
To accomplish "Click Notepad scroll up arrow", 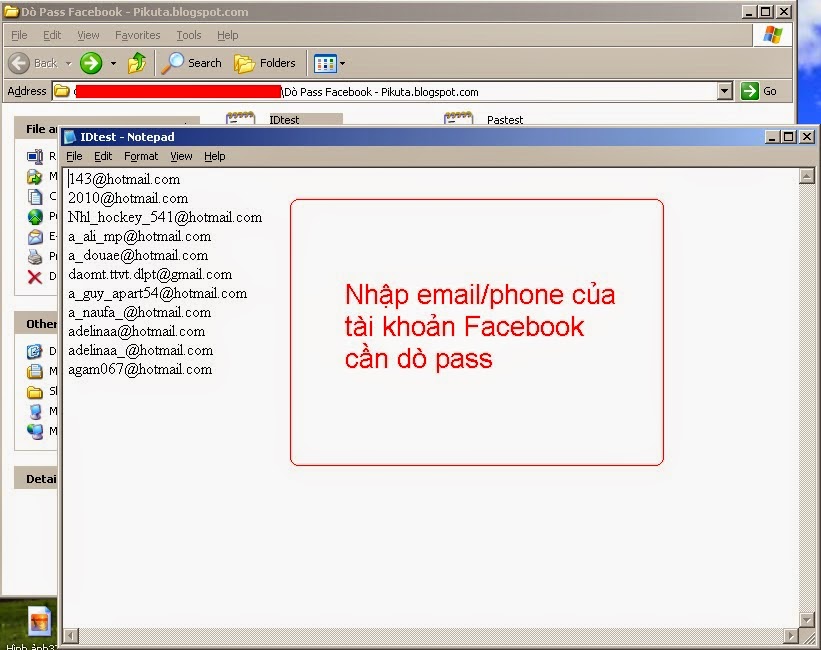I will [x=806, y=177].
